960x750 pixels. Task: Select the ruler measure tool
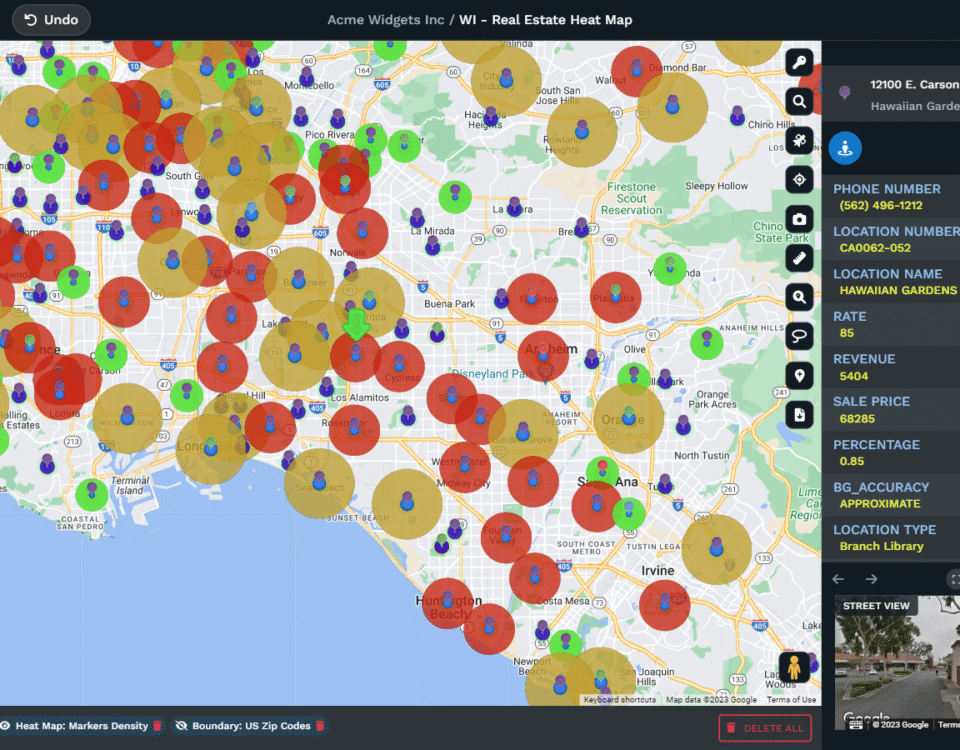pyautogui.click(x=799, y=258)
